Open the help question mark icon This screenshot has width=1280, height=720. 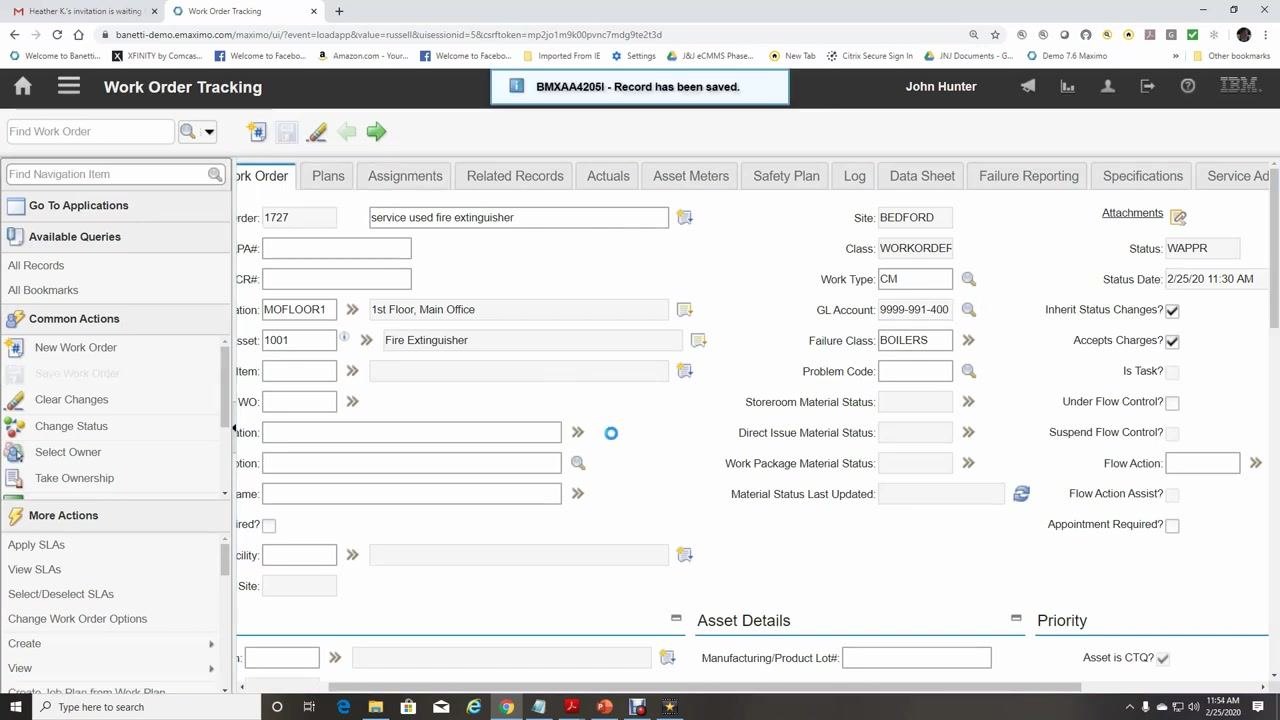coord(1188,87)
